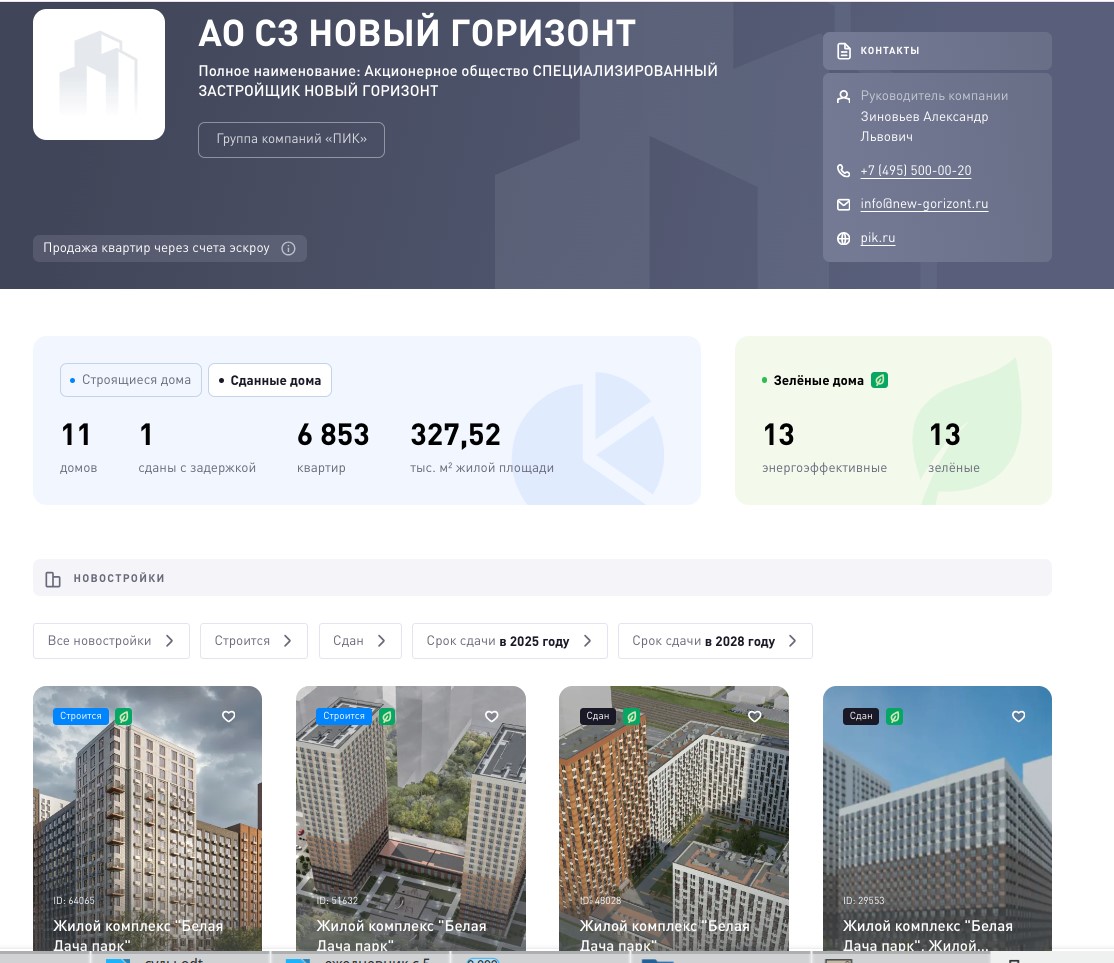Select the Сданные дома tab
The image size is (1114, 963).
270,380
